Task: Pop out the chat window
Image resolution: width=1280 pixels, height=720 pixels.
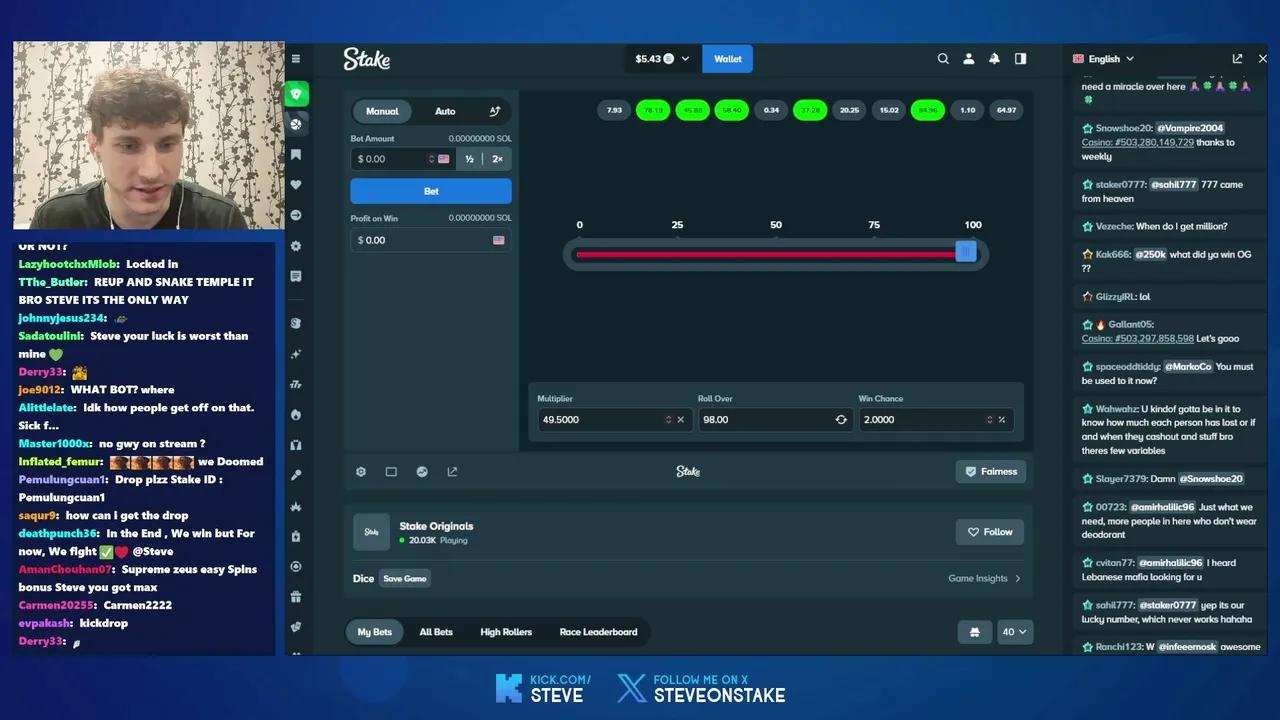Action: pos(1237,59)
